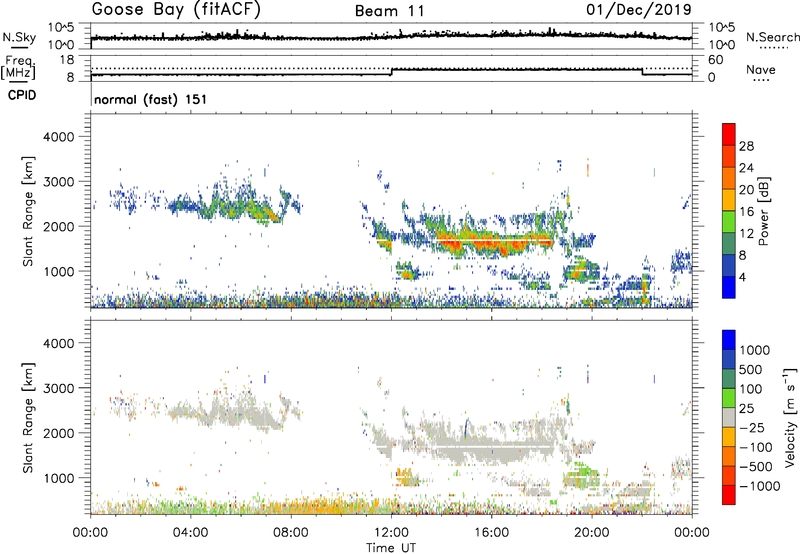Click the "Velocity [m s⁻¹]" colorbar title
800x554 pixels.
(x=790, y=417)
